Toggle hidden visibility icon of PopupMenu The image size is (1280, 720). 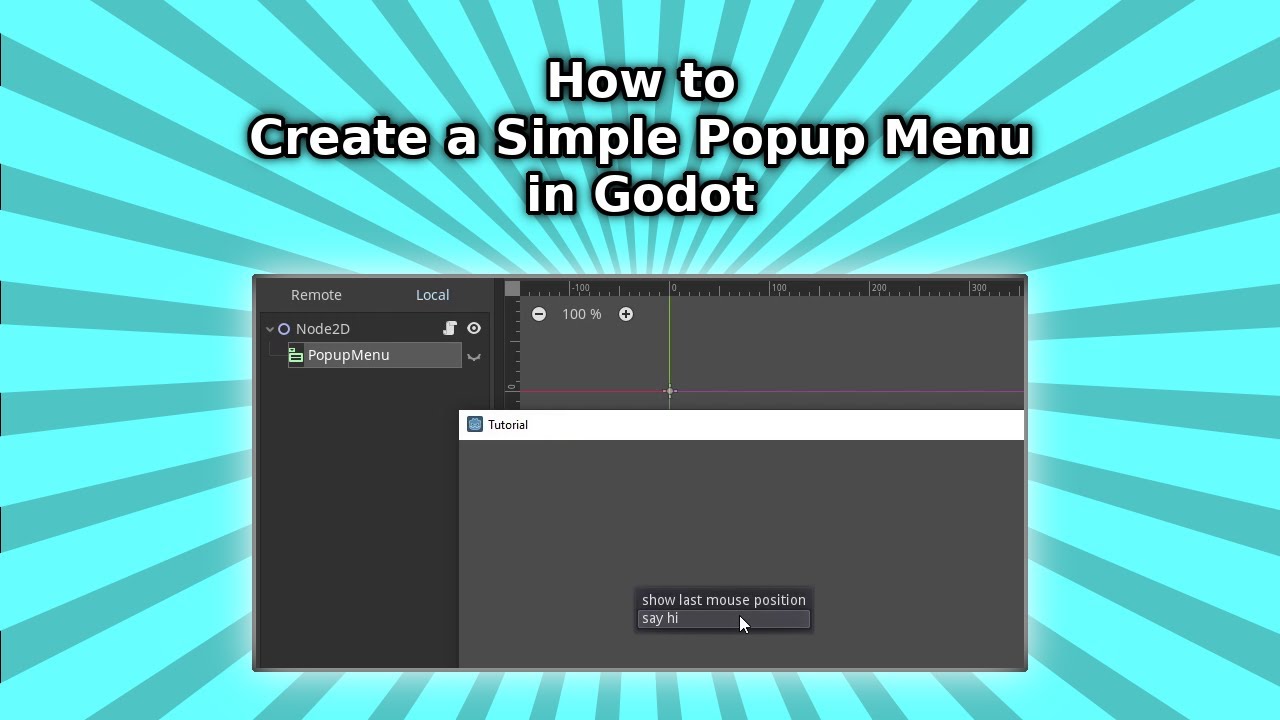(474, 356)
